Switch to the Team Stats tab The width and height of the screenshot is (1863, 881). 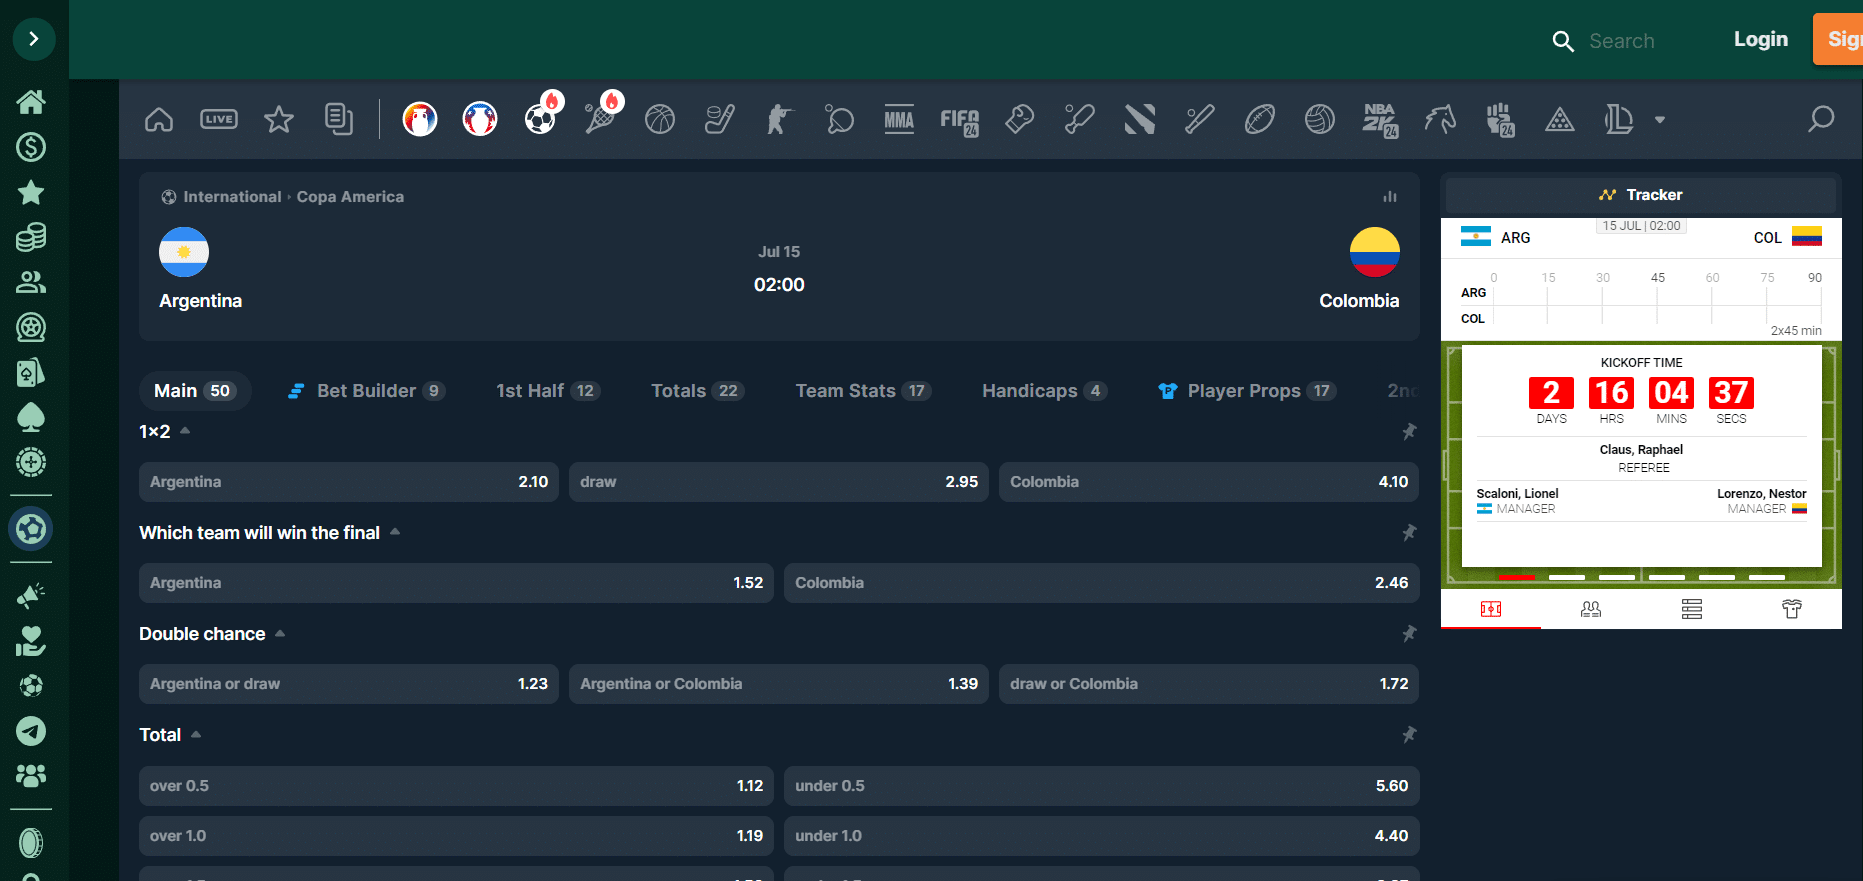863,391
